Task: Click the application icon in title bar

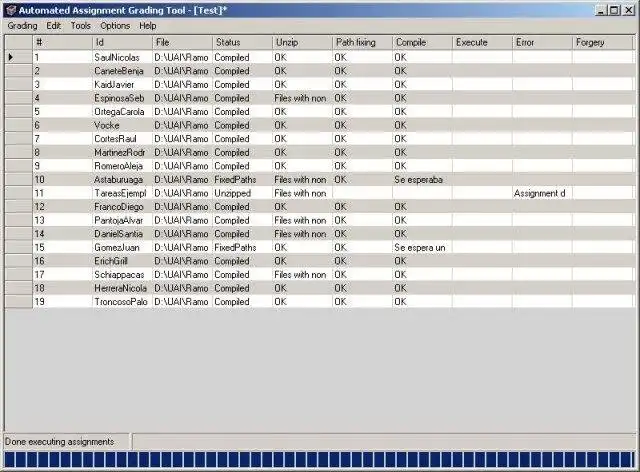Action: 11,10
